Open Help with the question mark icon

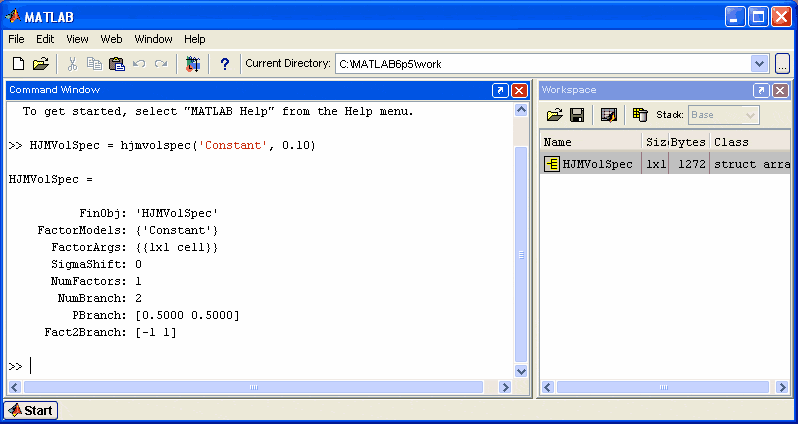224,64
